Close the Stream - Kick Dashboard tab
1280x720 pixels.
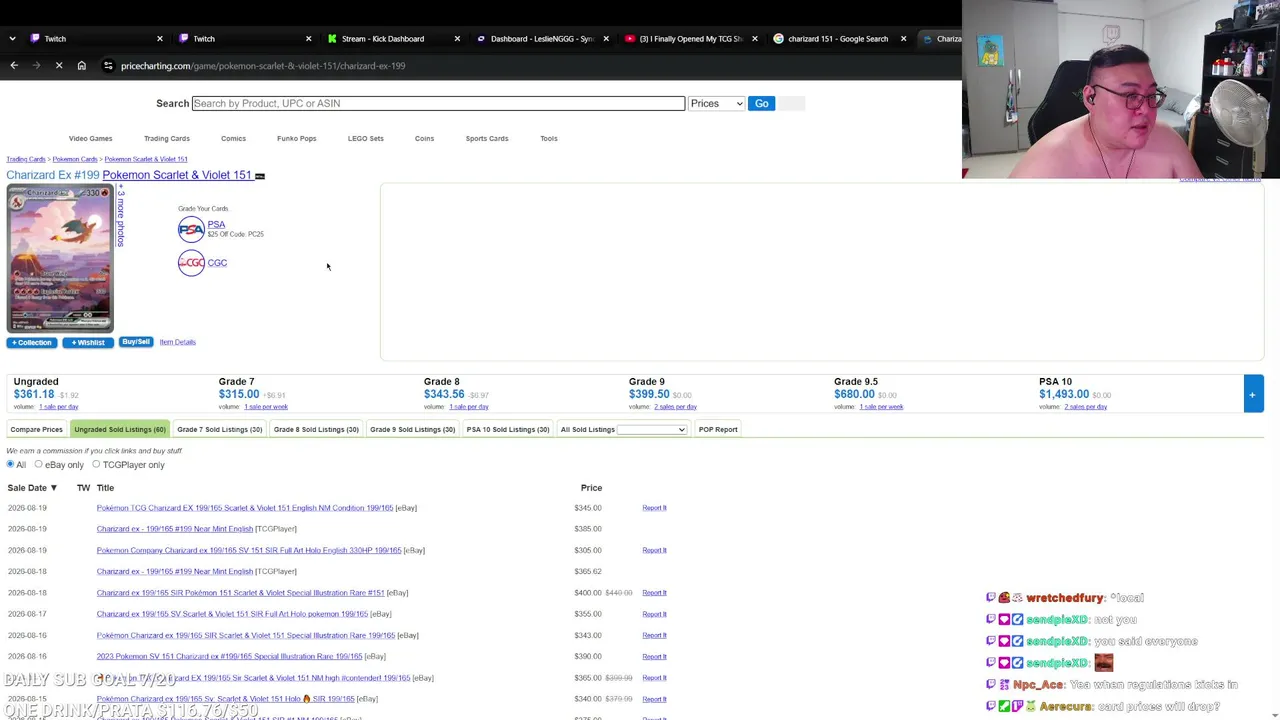click(x=457, y=39)
